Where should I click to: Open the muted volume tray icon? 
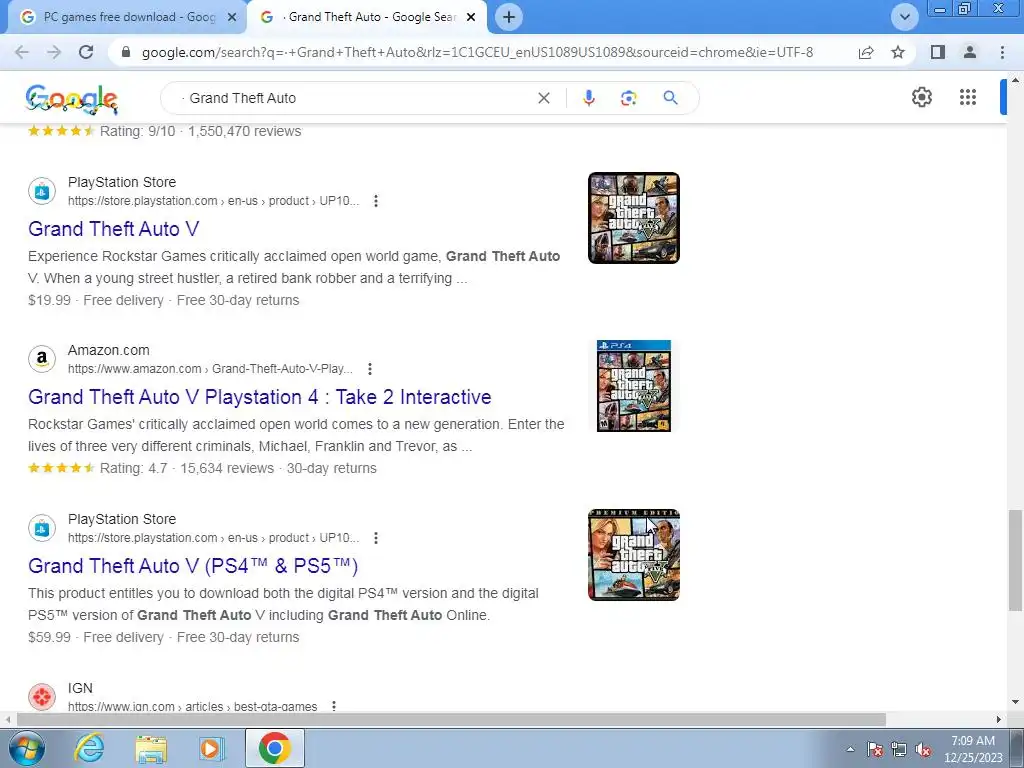coord(923,750)
